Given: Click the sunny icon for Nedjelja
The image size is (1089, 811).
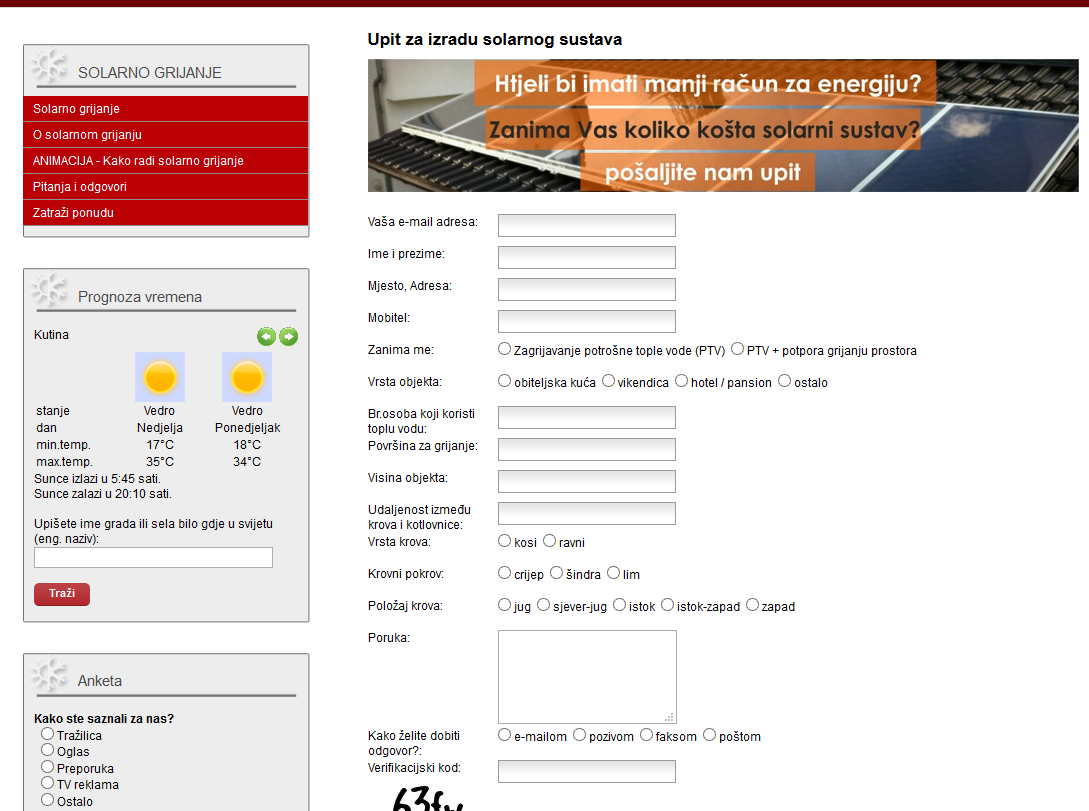Looking at the screenshot, I should (160, 377).
